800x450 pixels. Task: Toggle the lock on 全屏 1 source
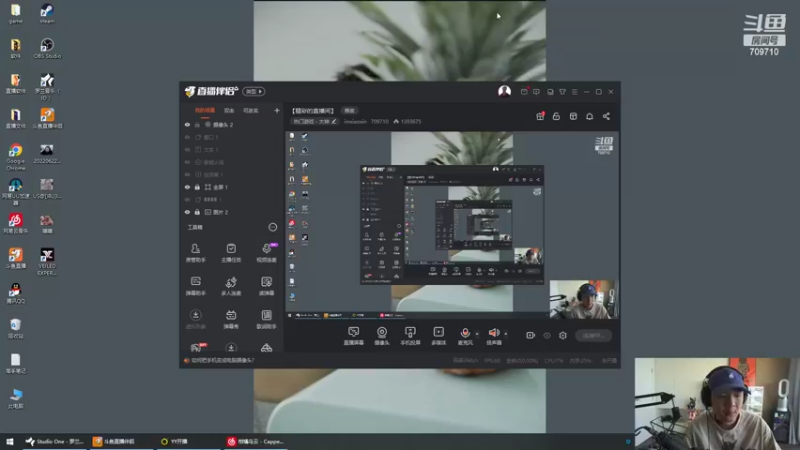[x=197, y=187]
